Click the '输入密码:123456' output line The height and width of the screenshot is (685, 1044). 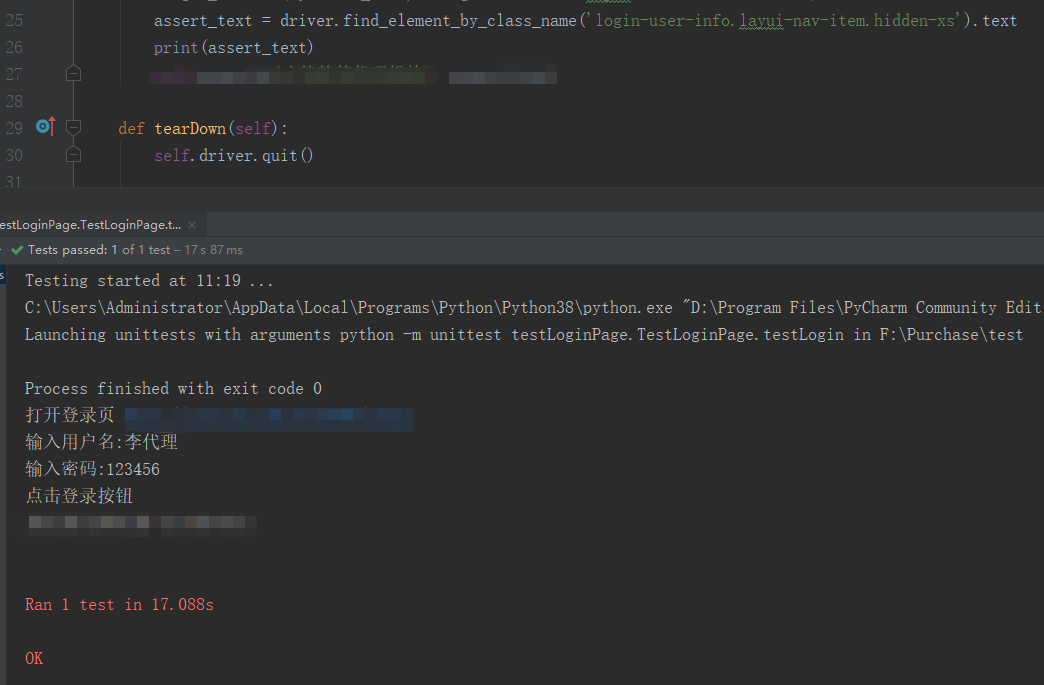(93, 469)
